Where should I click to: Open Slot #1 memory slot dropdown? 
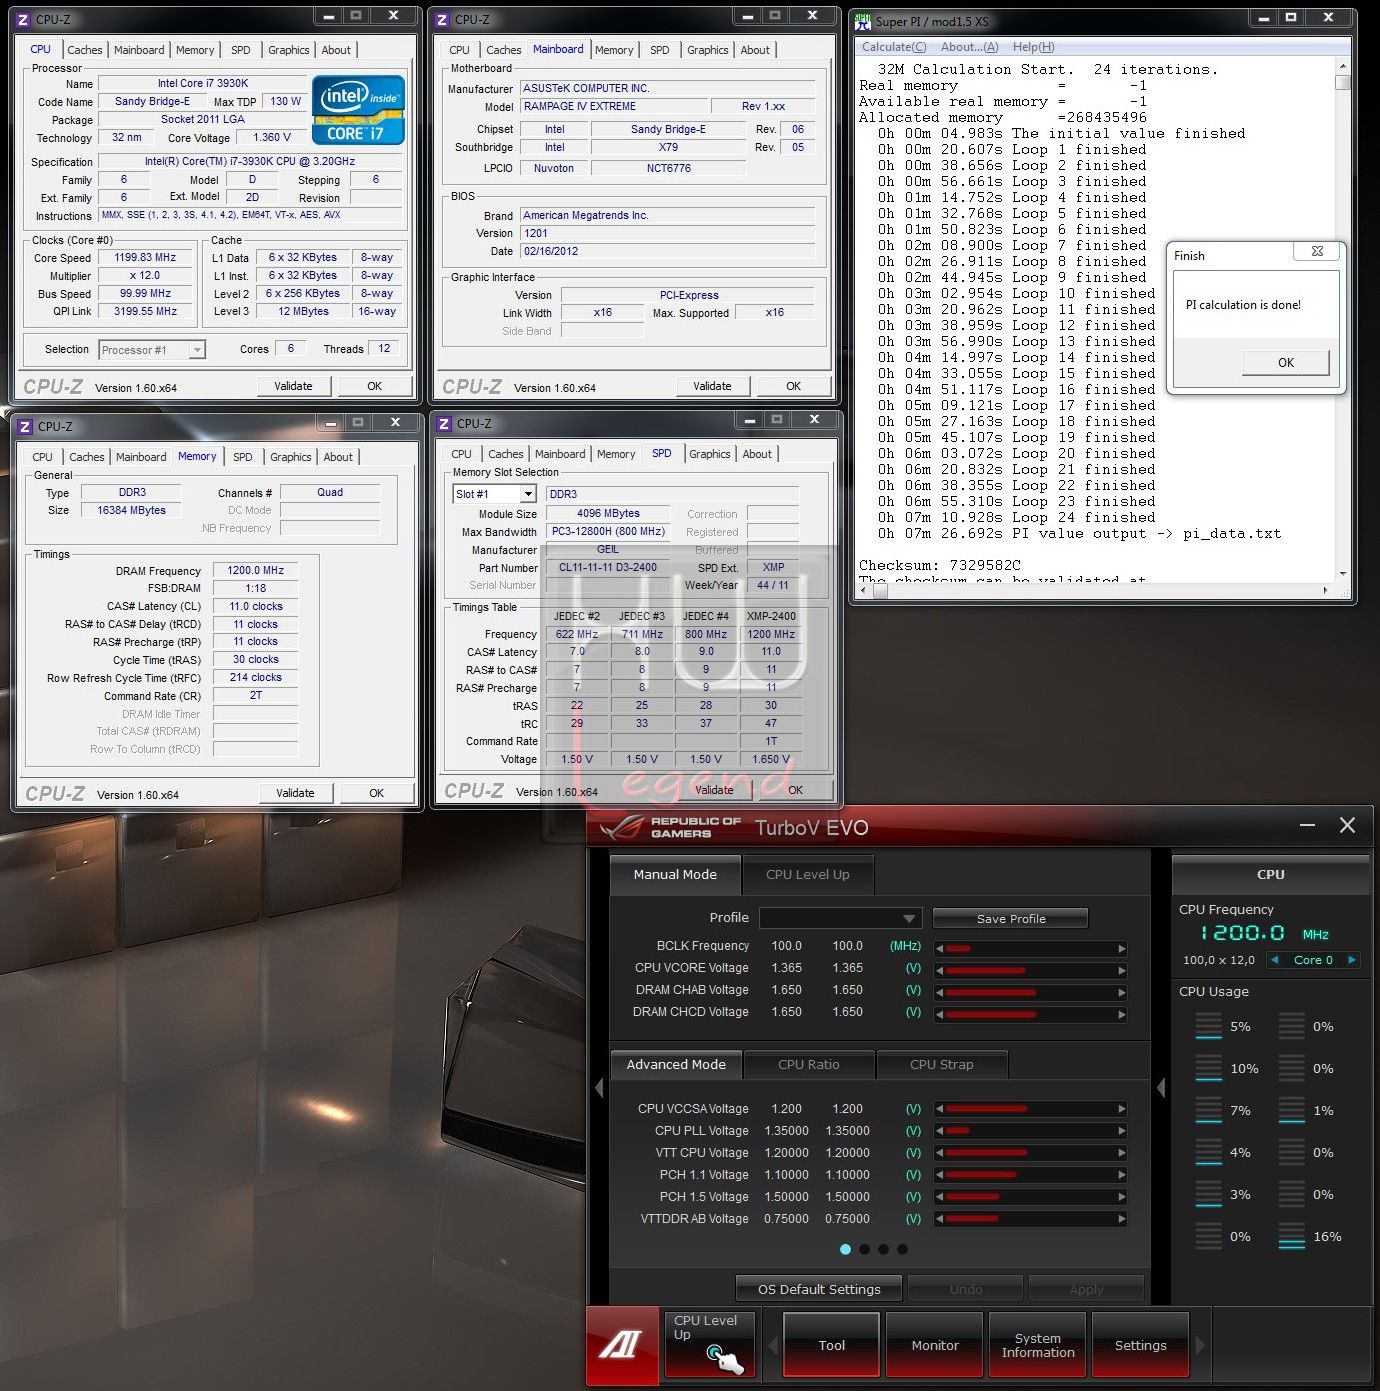495,494
